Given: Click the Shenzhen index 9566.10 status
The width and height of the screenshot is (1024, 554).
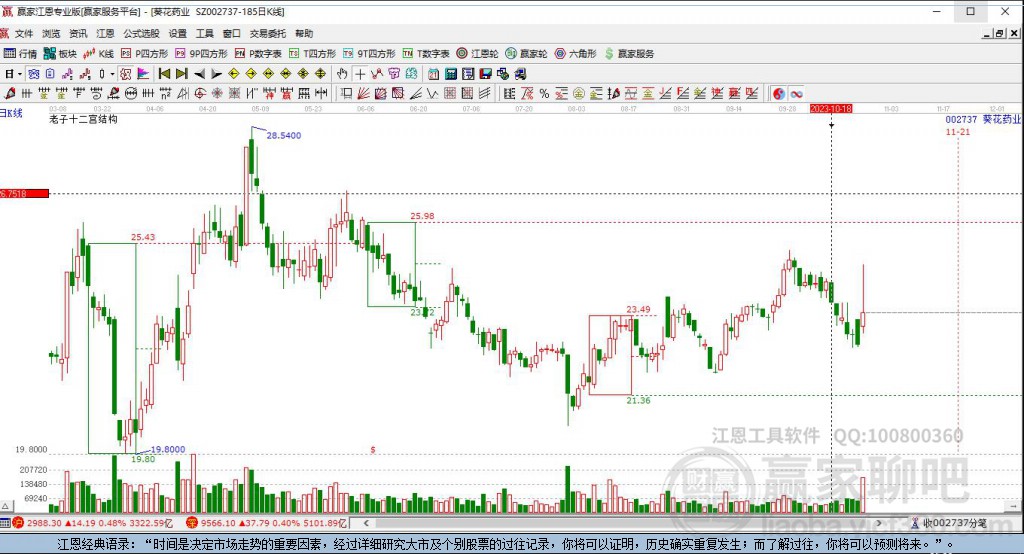Looking at the screenshot, I should (266, 523).
